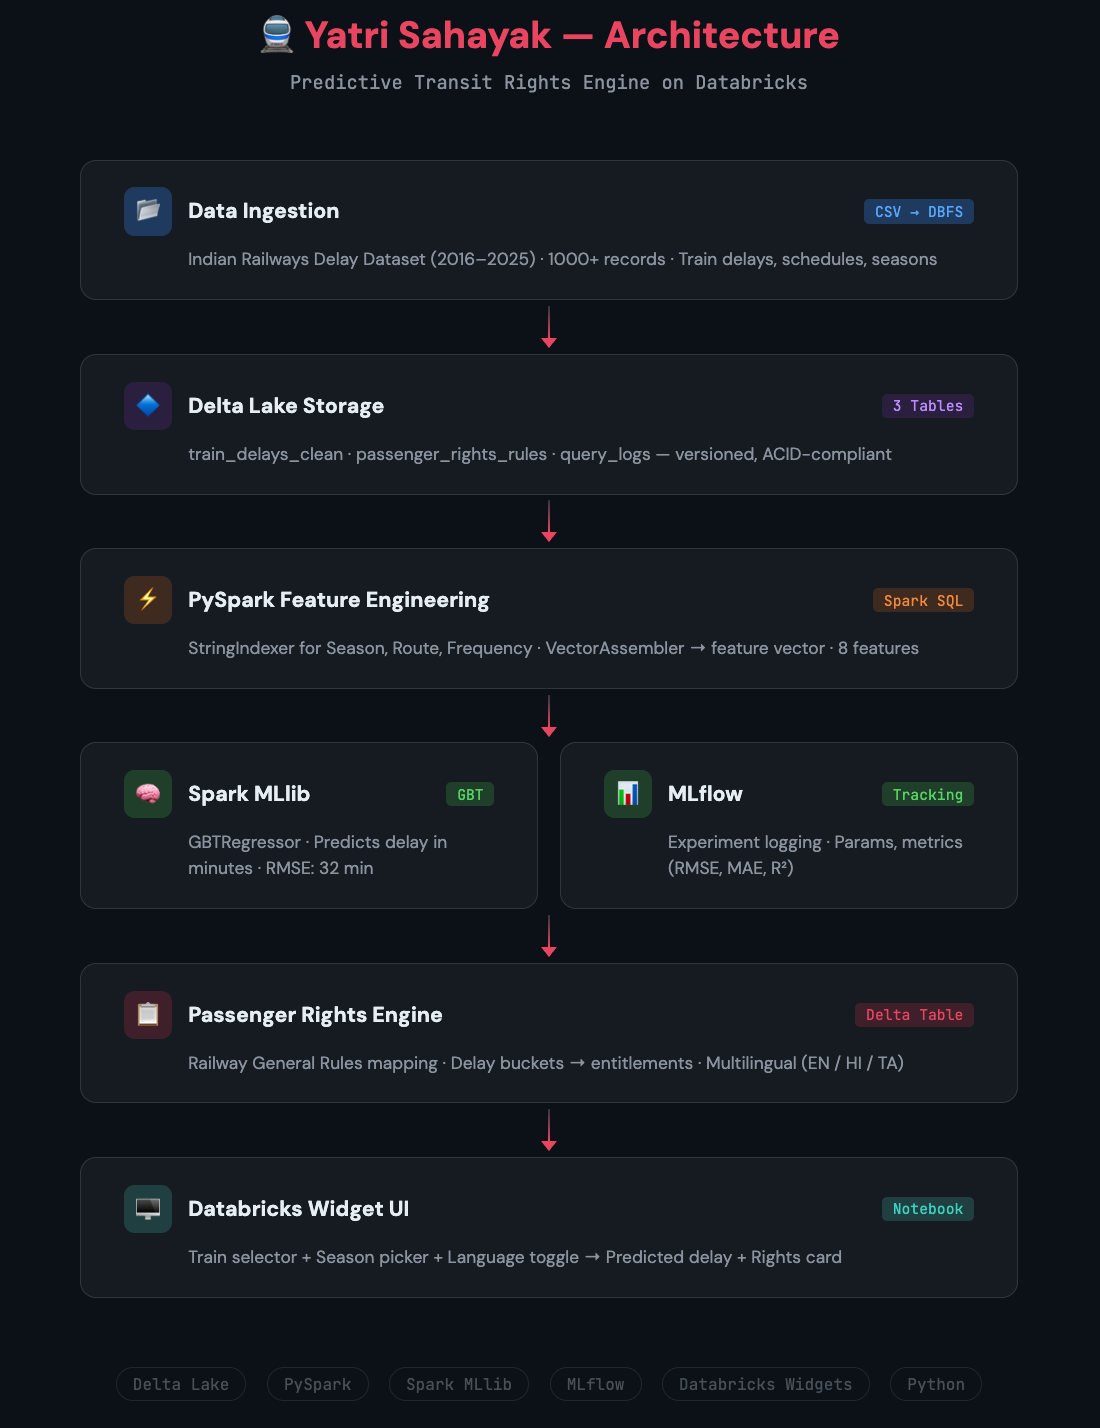This screenshot has height=1428, width=1100.
Task: Click the Passenger Rights Engine clipboard icon
Action: coord(148,1015)
